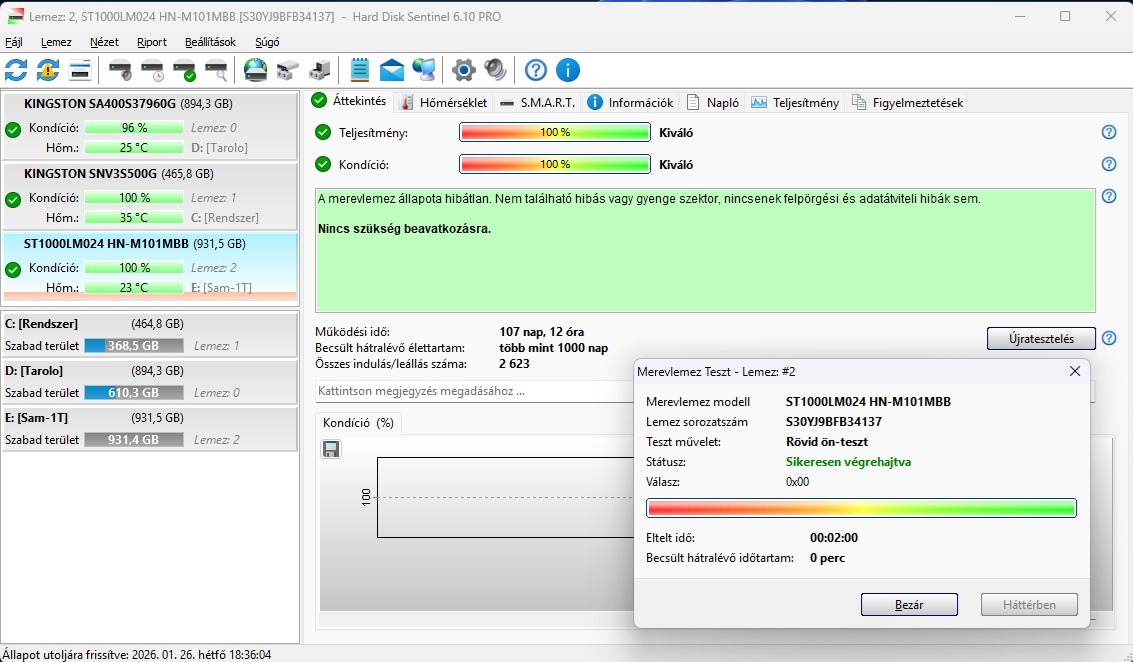Click green check icon on KINGSTON SNV3S500G

[13, 200]
